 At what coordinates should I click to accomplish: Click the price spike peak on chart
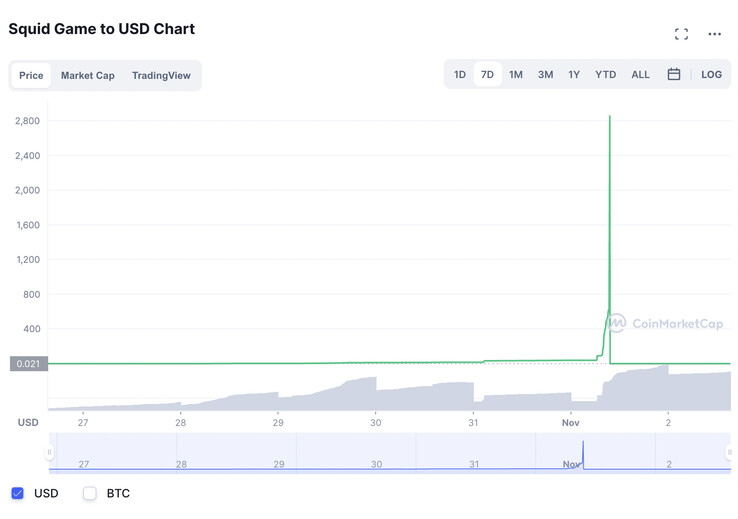[610, 116]
